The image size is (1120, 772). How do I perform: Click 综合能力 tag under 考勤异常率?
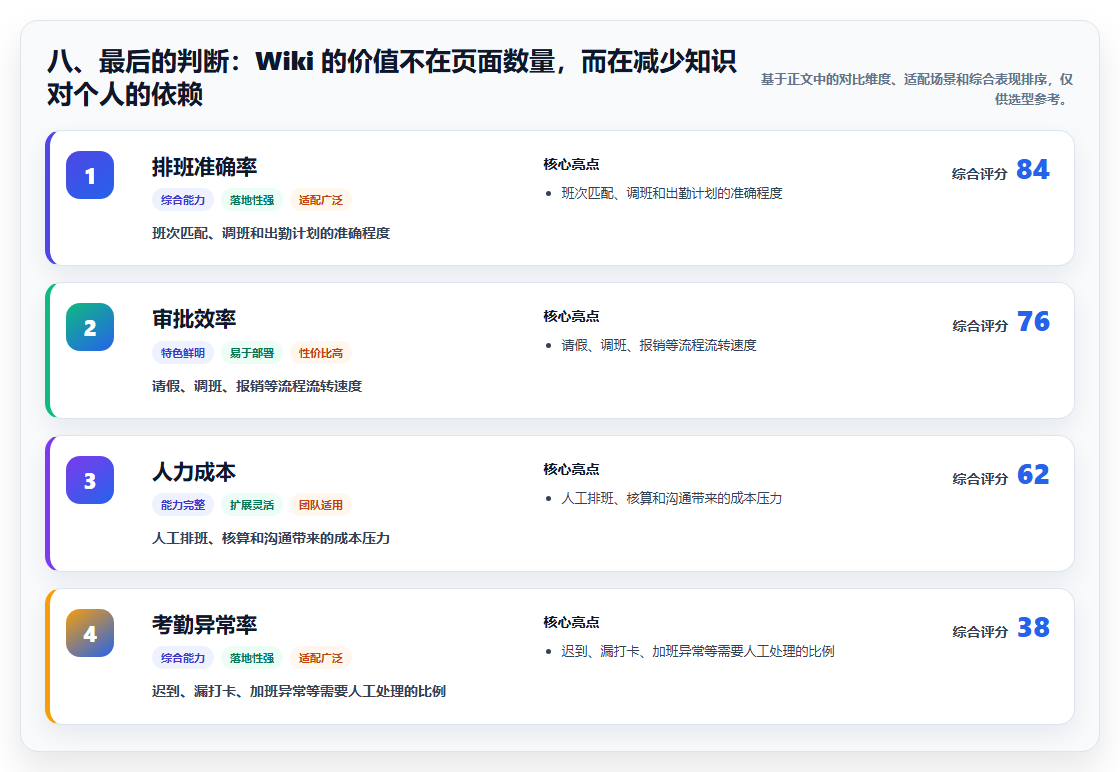[183, 658]
